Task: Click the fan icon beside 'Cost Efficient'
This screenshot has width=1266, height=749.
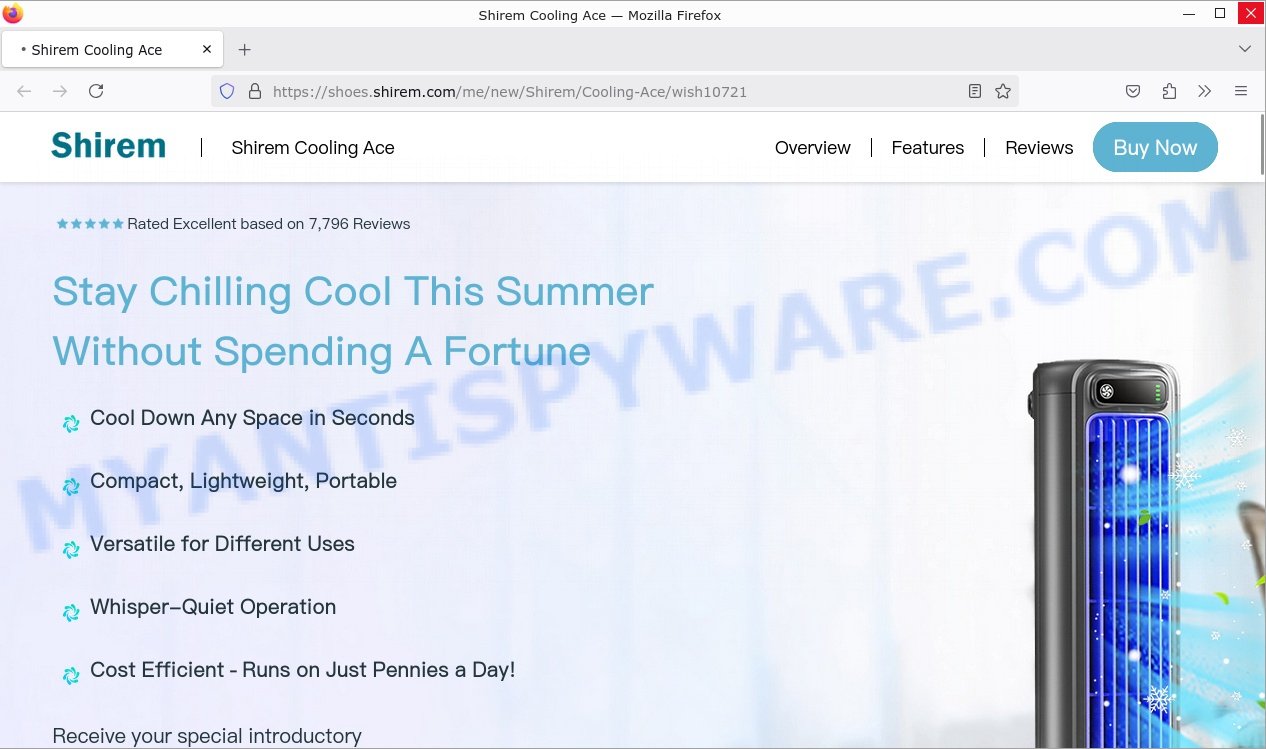Action: tap(71, 676)
